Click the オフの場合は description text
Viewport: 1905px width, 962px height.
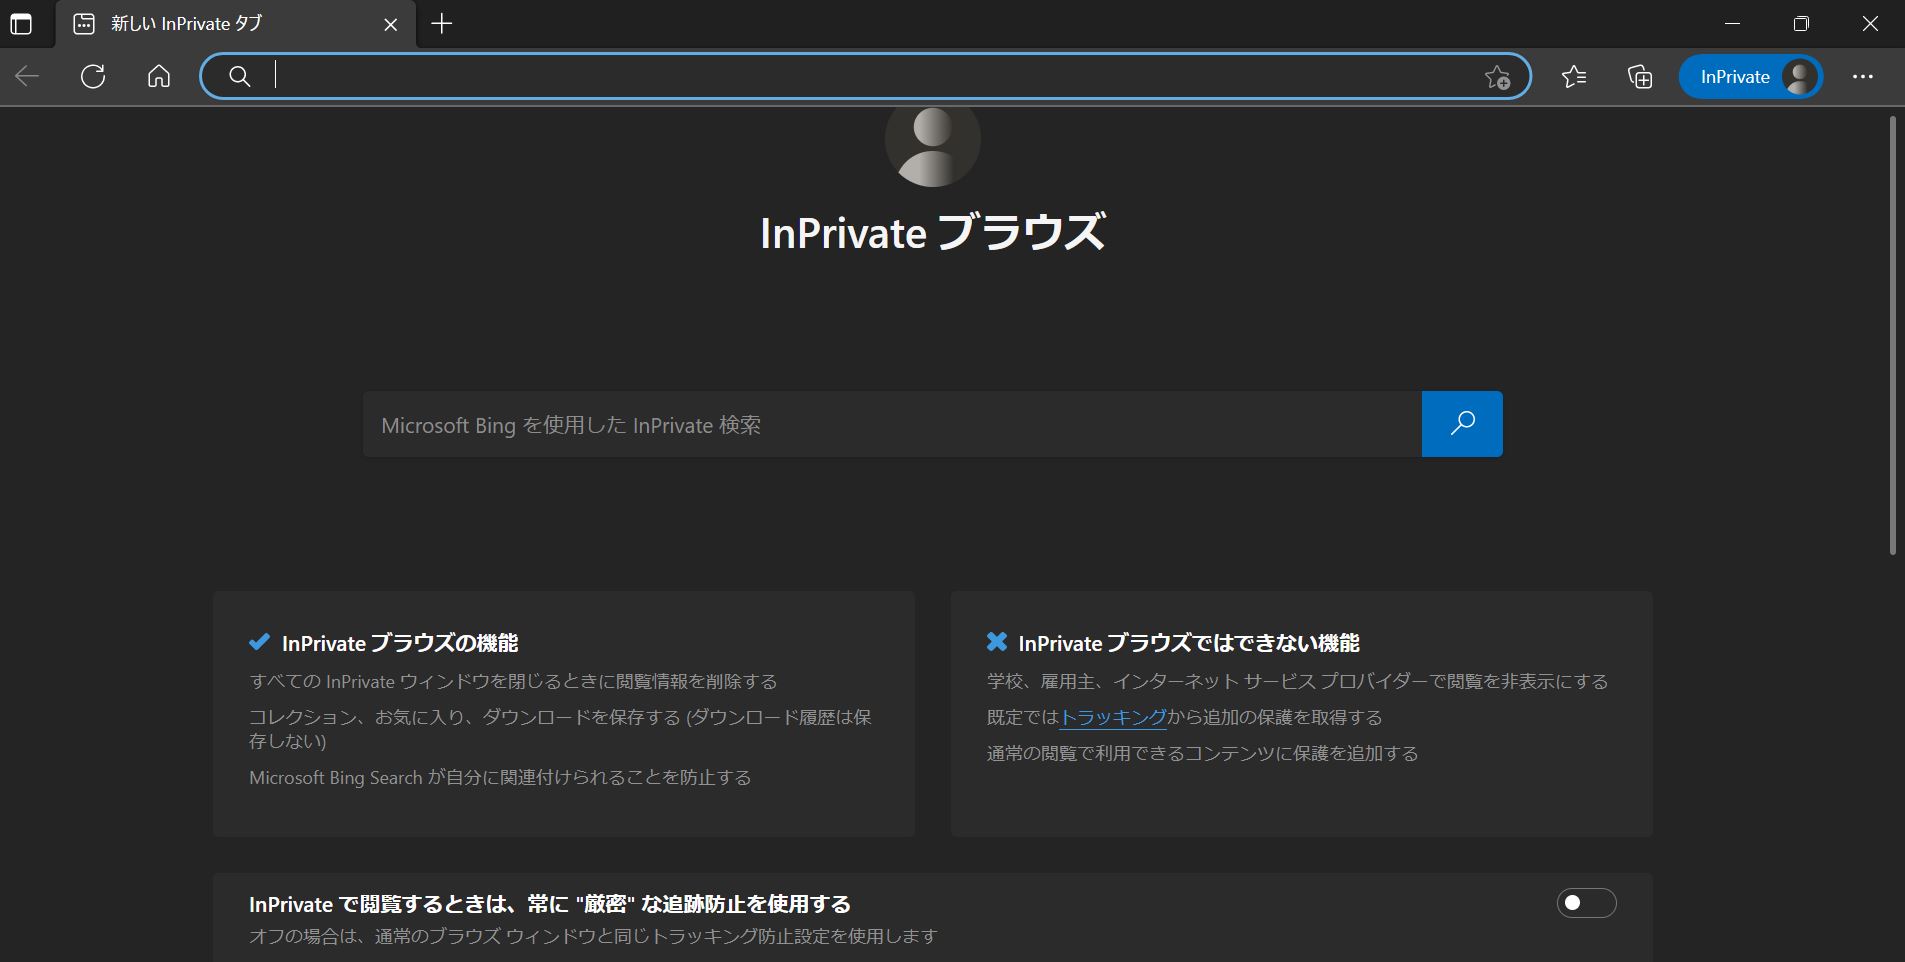pos(593,936)
